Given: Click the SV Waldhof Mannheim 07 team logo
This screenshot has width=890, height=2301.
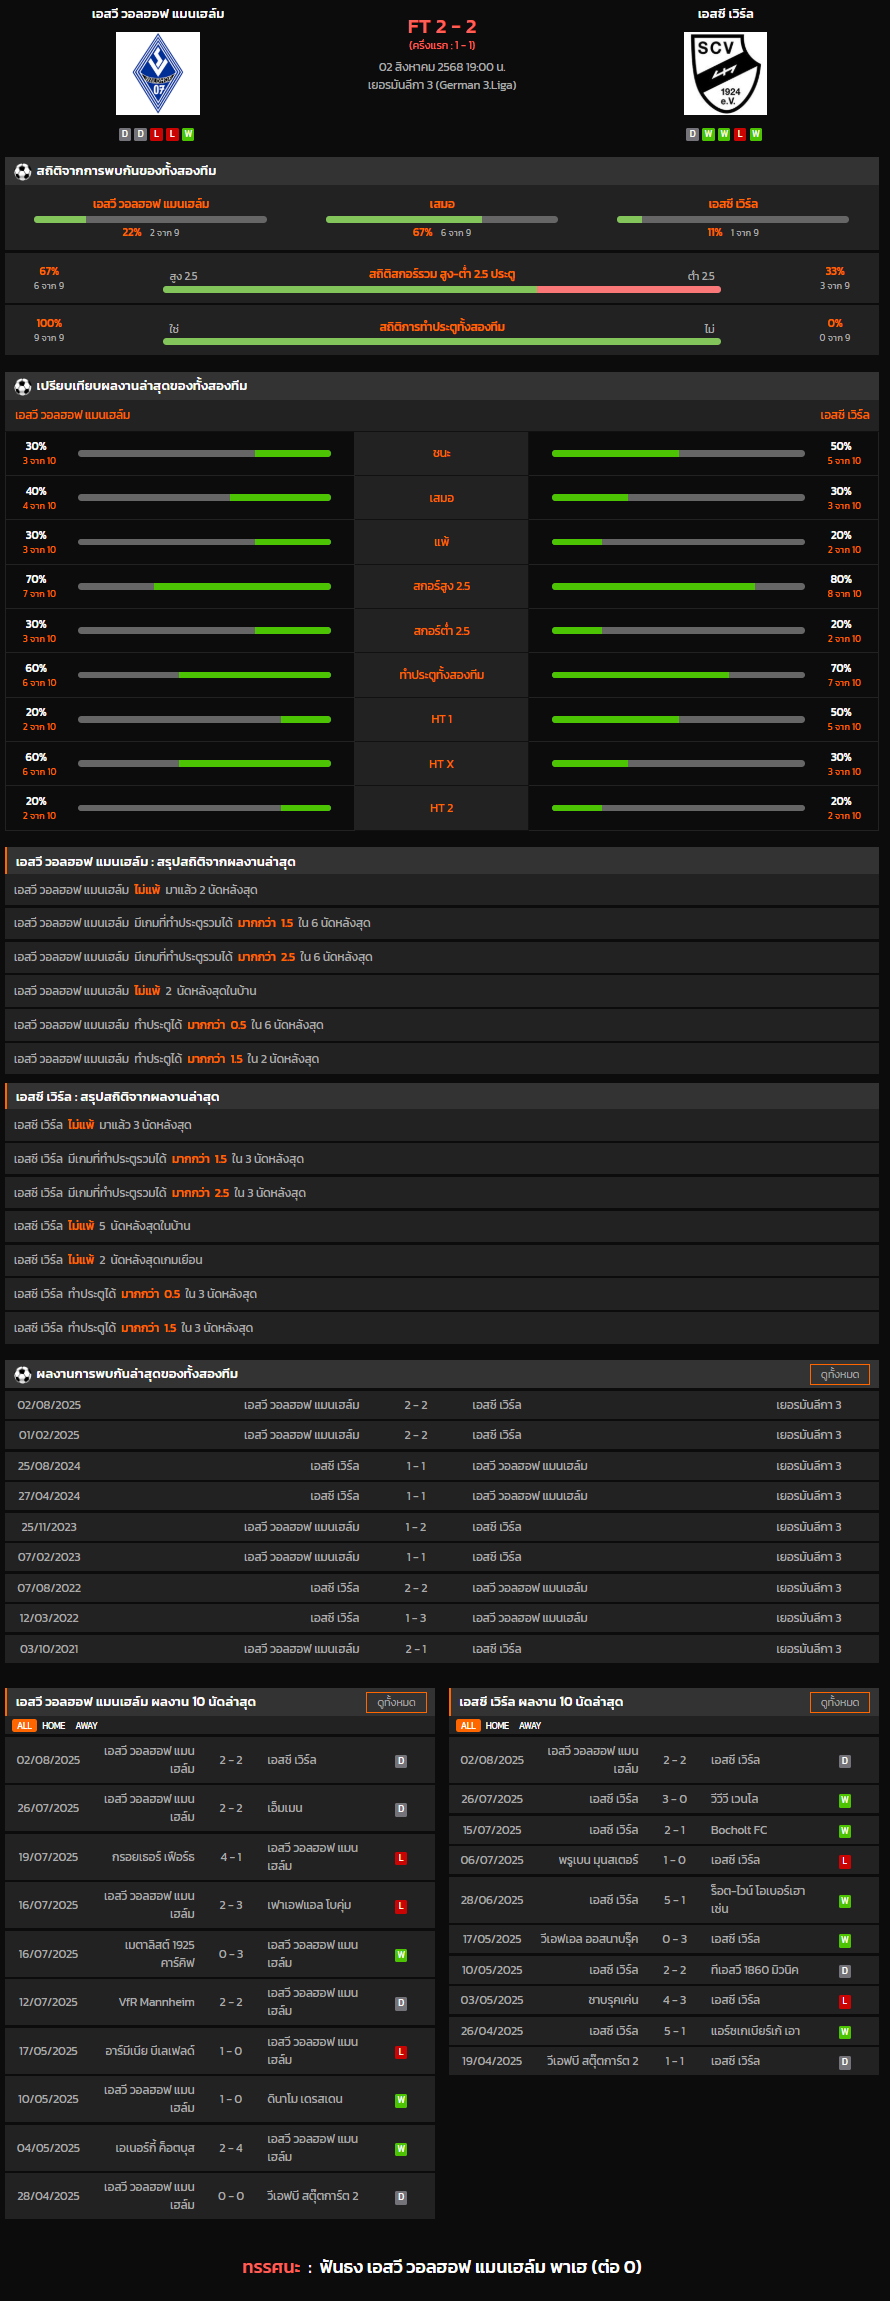Looking at the screenshot, I should point(158,73).
